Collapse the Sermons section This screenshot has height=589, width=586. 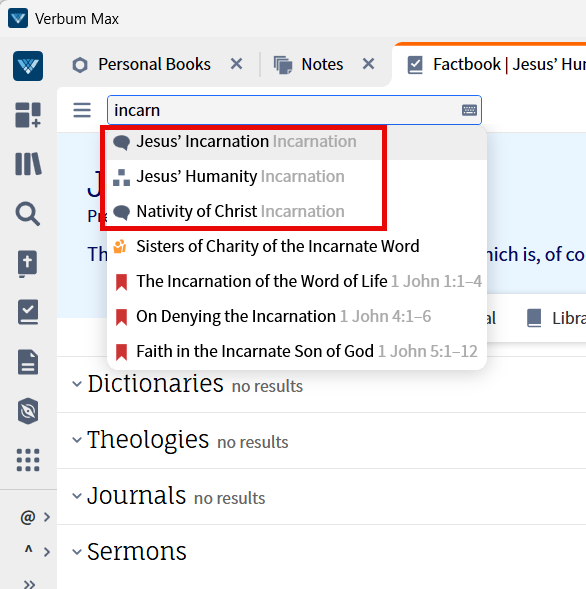coord(77,552)
